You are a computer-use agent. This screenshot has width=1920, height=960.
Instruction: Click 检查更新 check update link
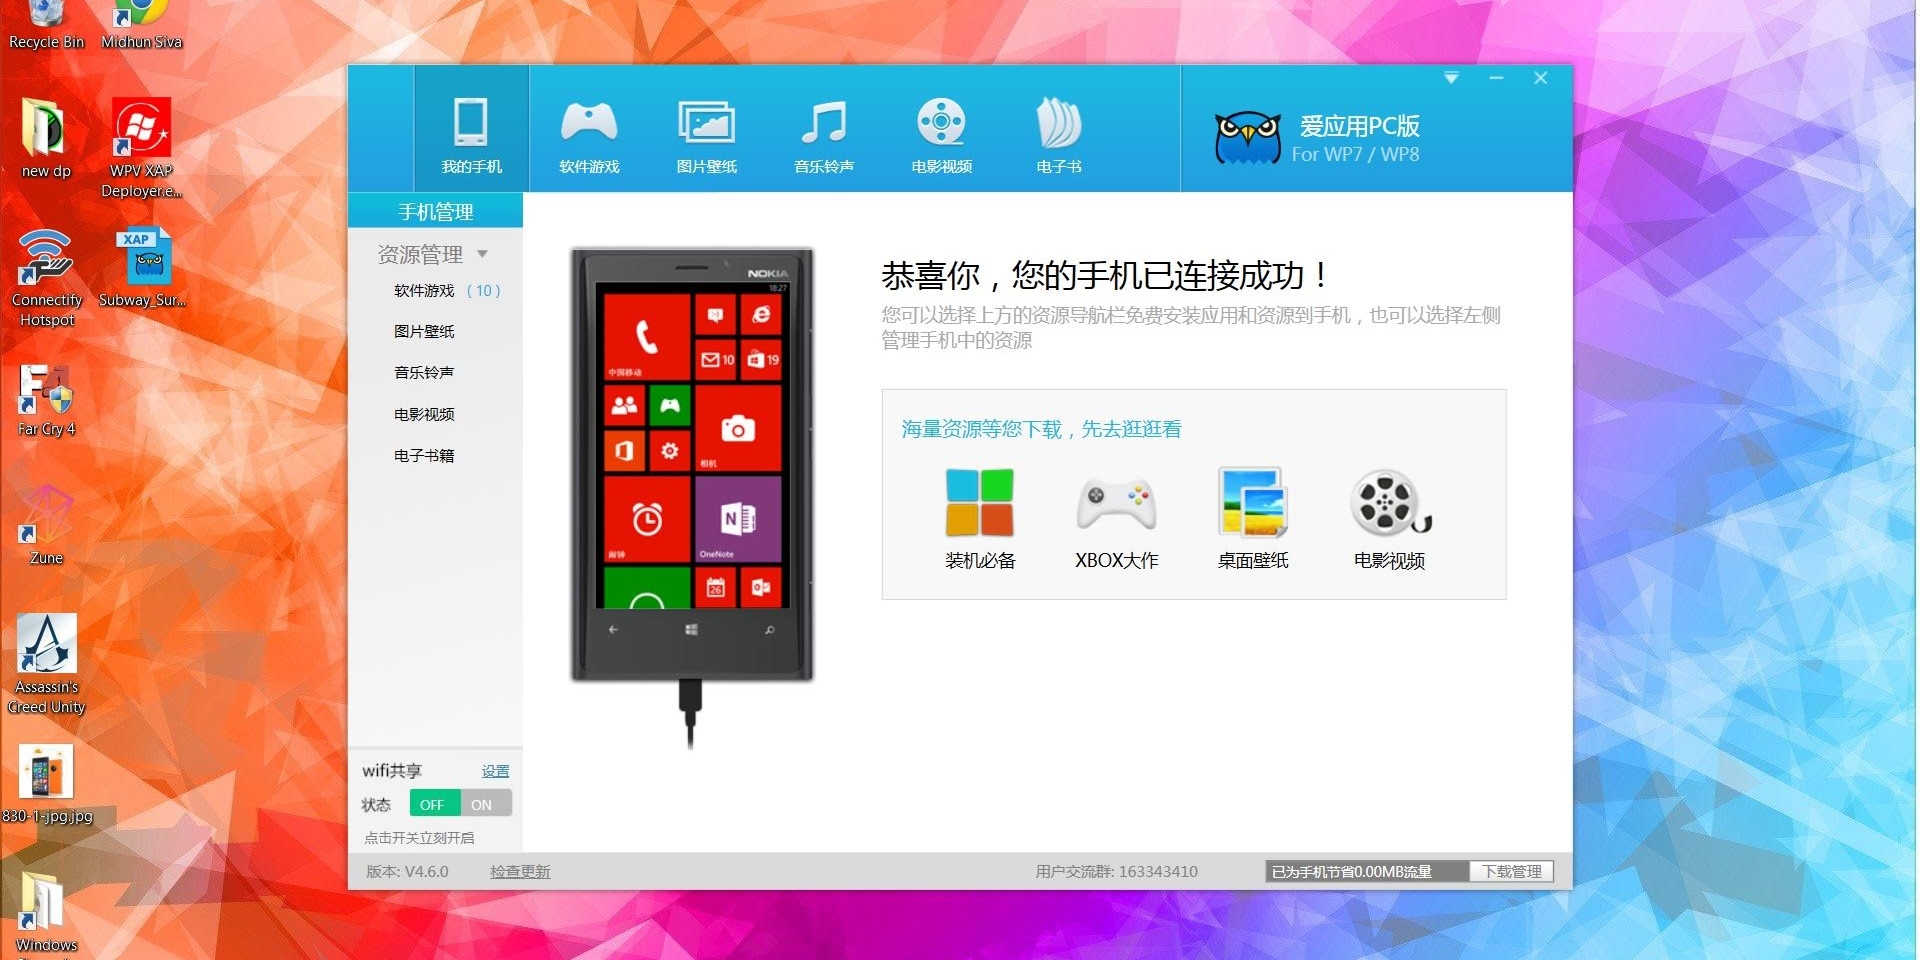(x=520, y=872)
